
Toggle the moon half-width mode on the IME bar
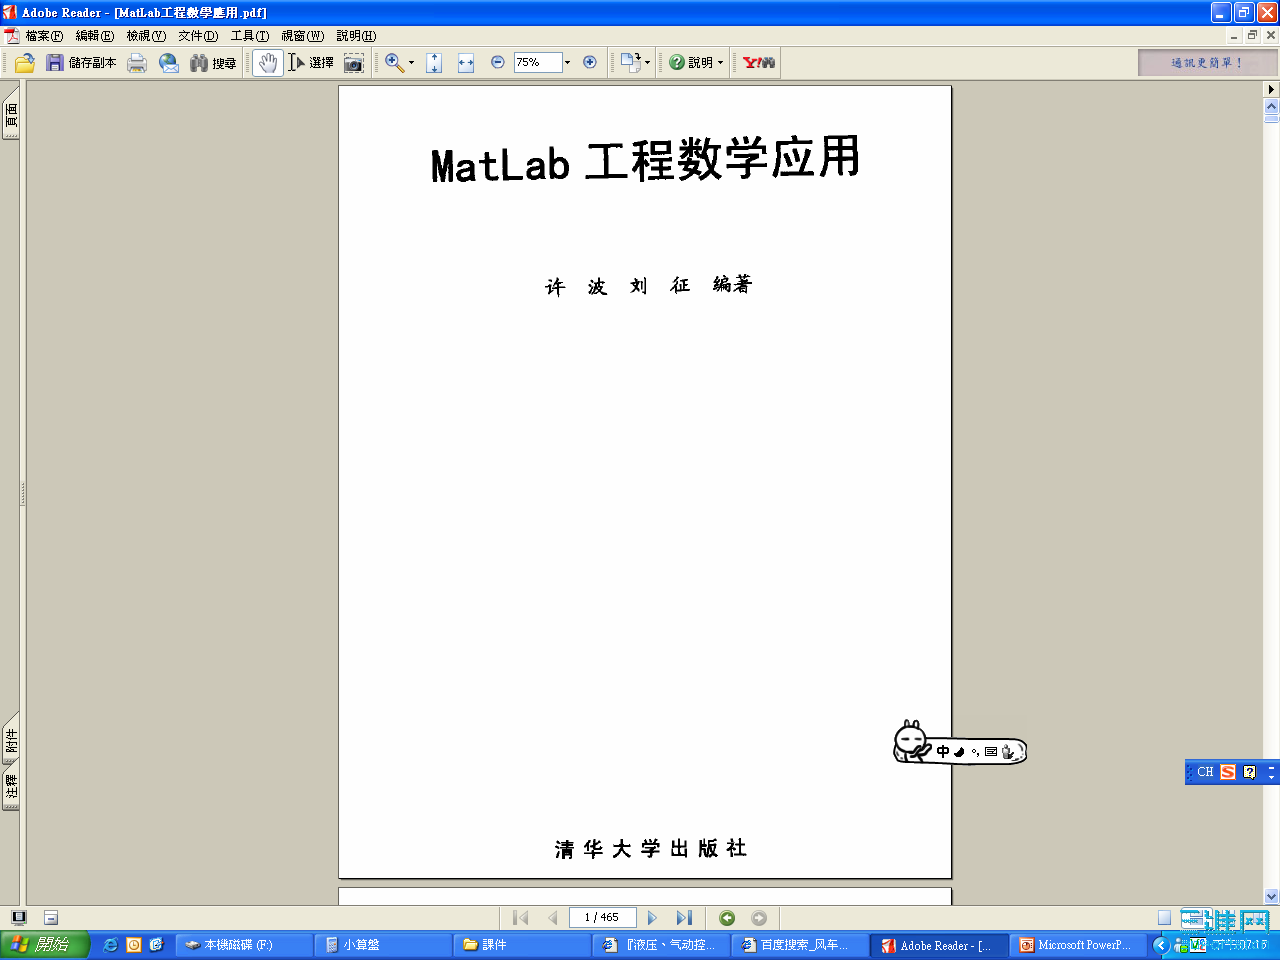(x=959, y=752)
